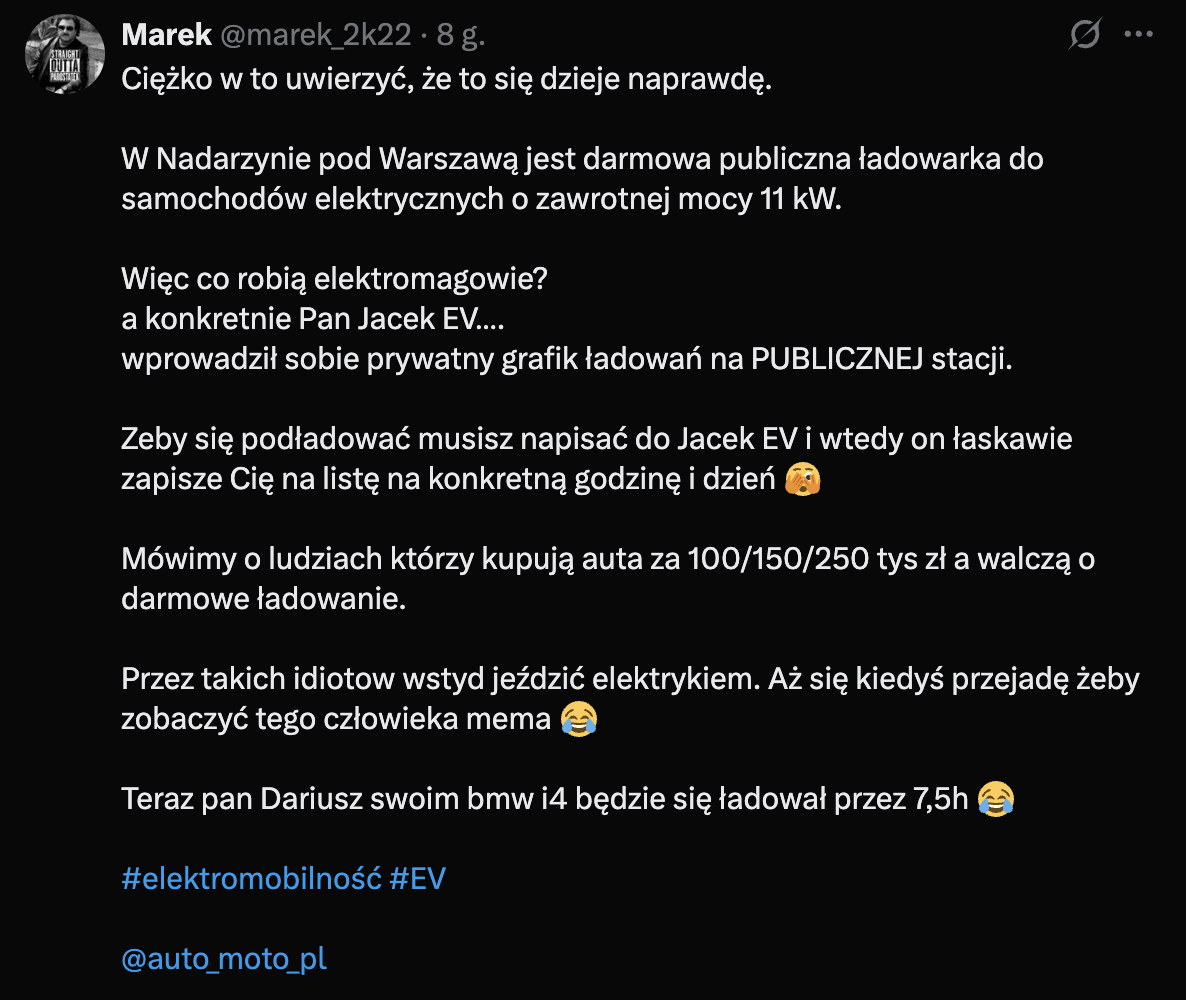Click the line starting 'Przez takich idiotow'

click(x=630, y=679)
